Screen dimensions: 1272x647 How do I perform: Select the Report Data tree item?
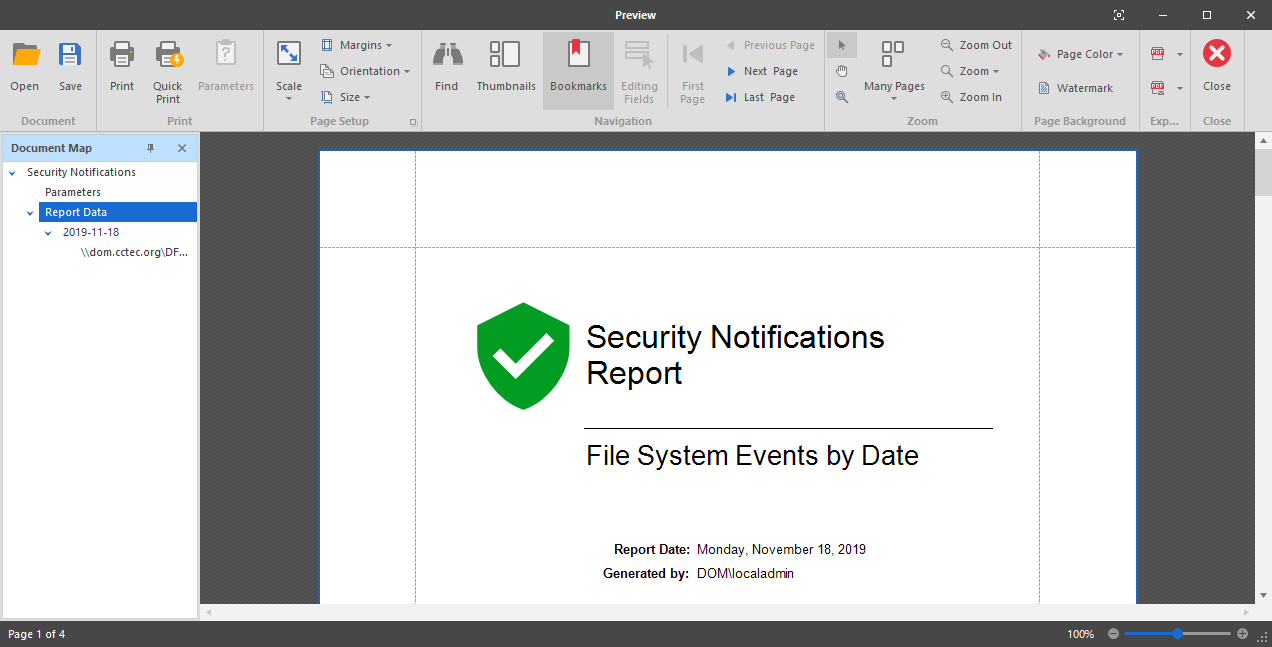click(76, 212)
